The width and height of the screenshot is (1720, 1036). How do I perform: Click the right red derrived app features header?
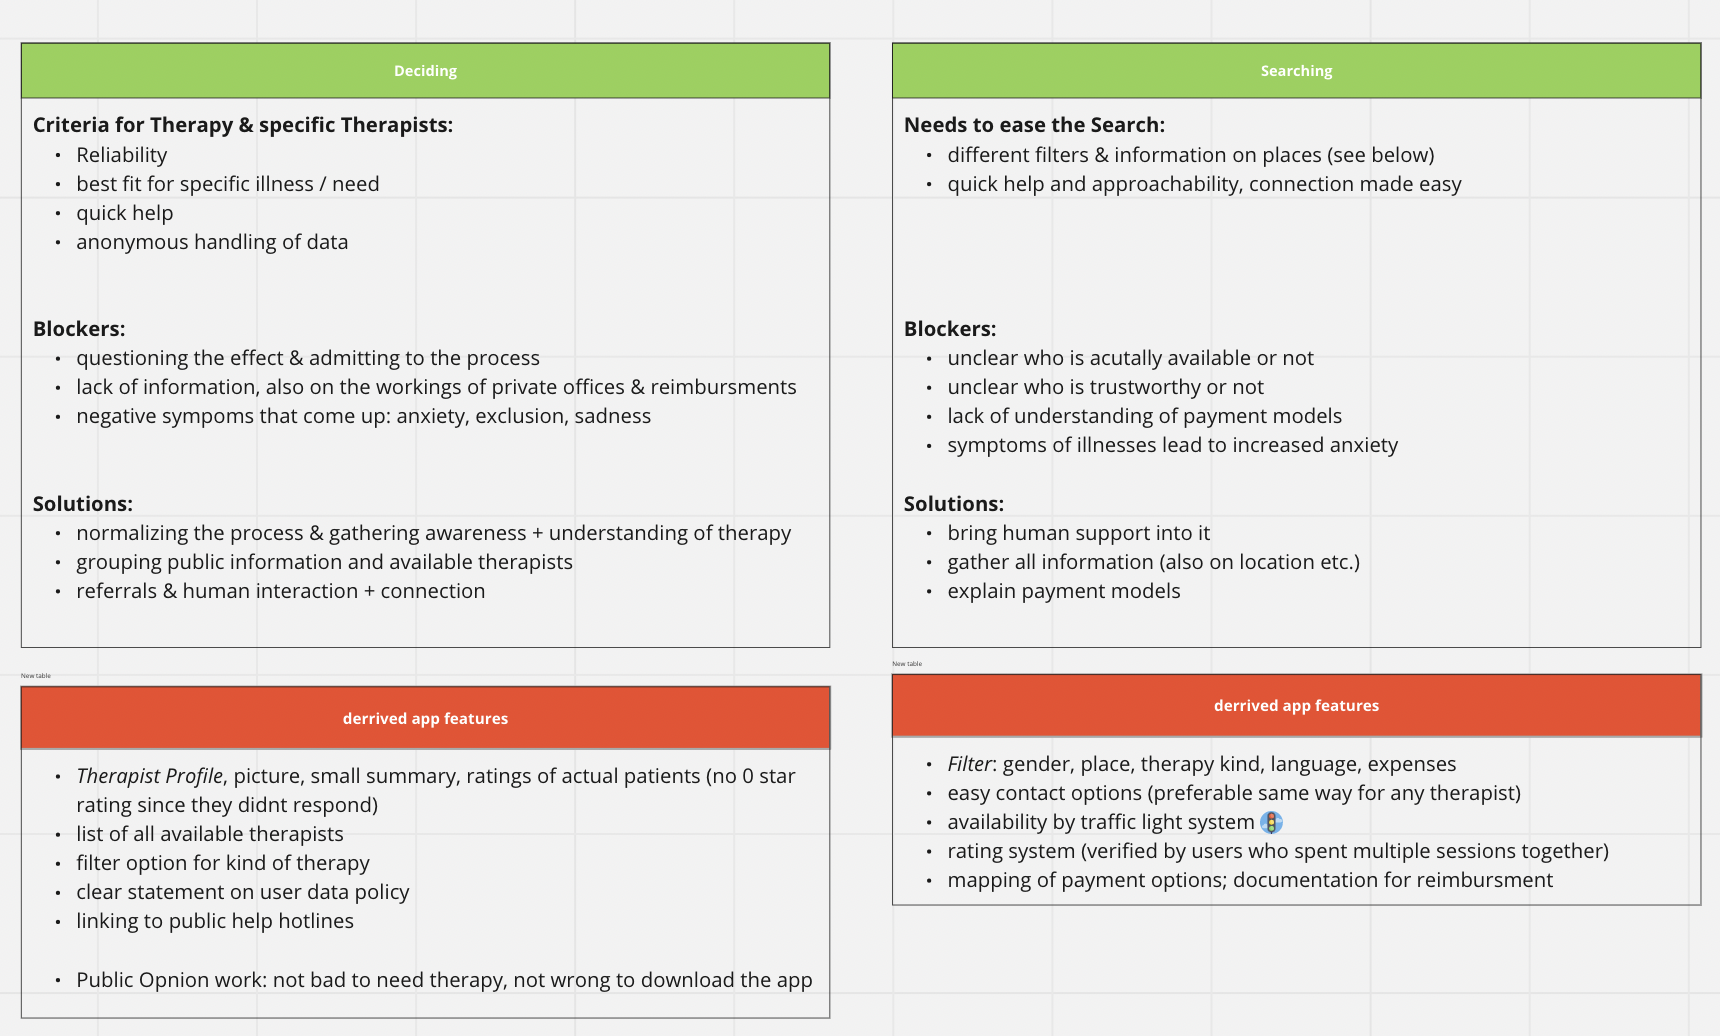(1296, 706)
